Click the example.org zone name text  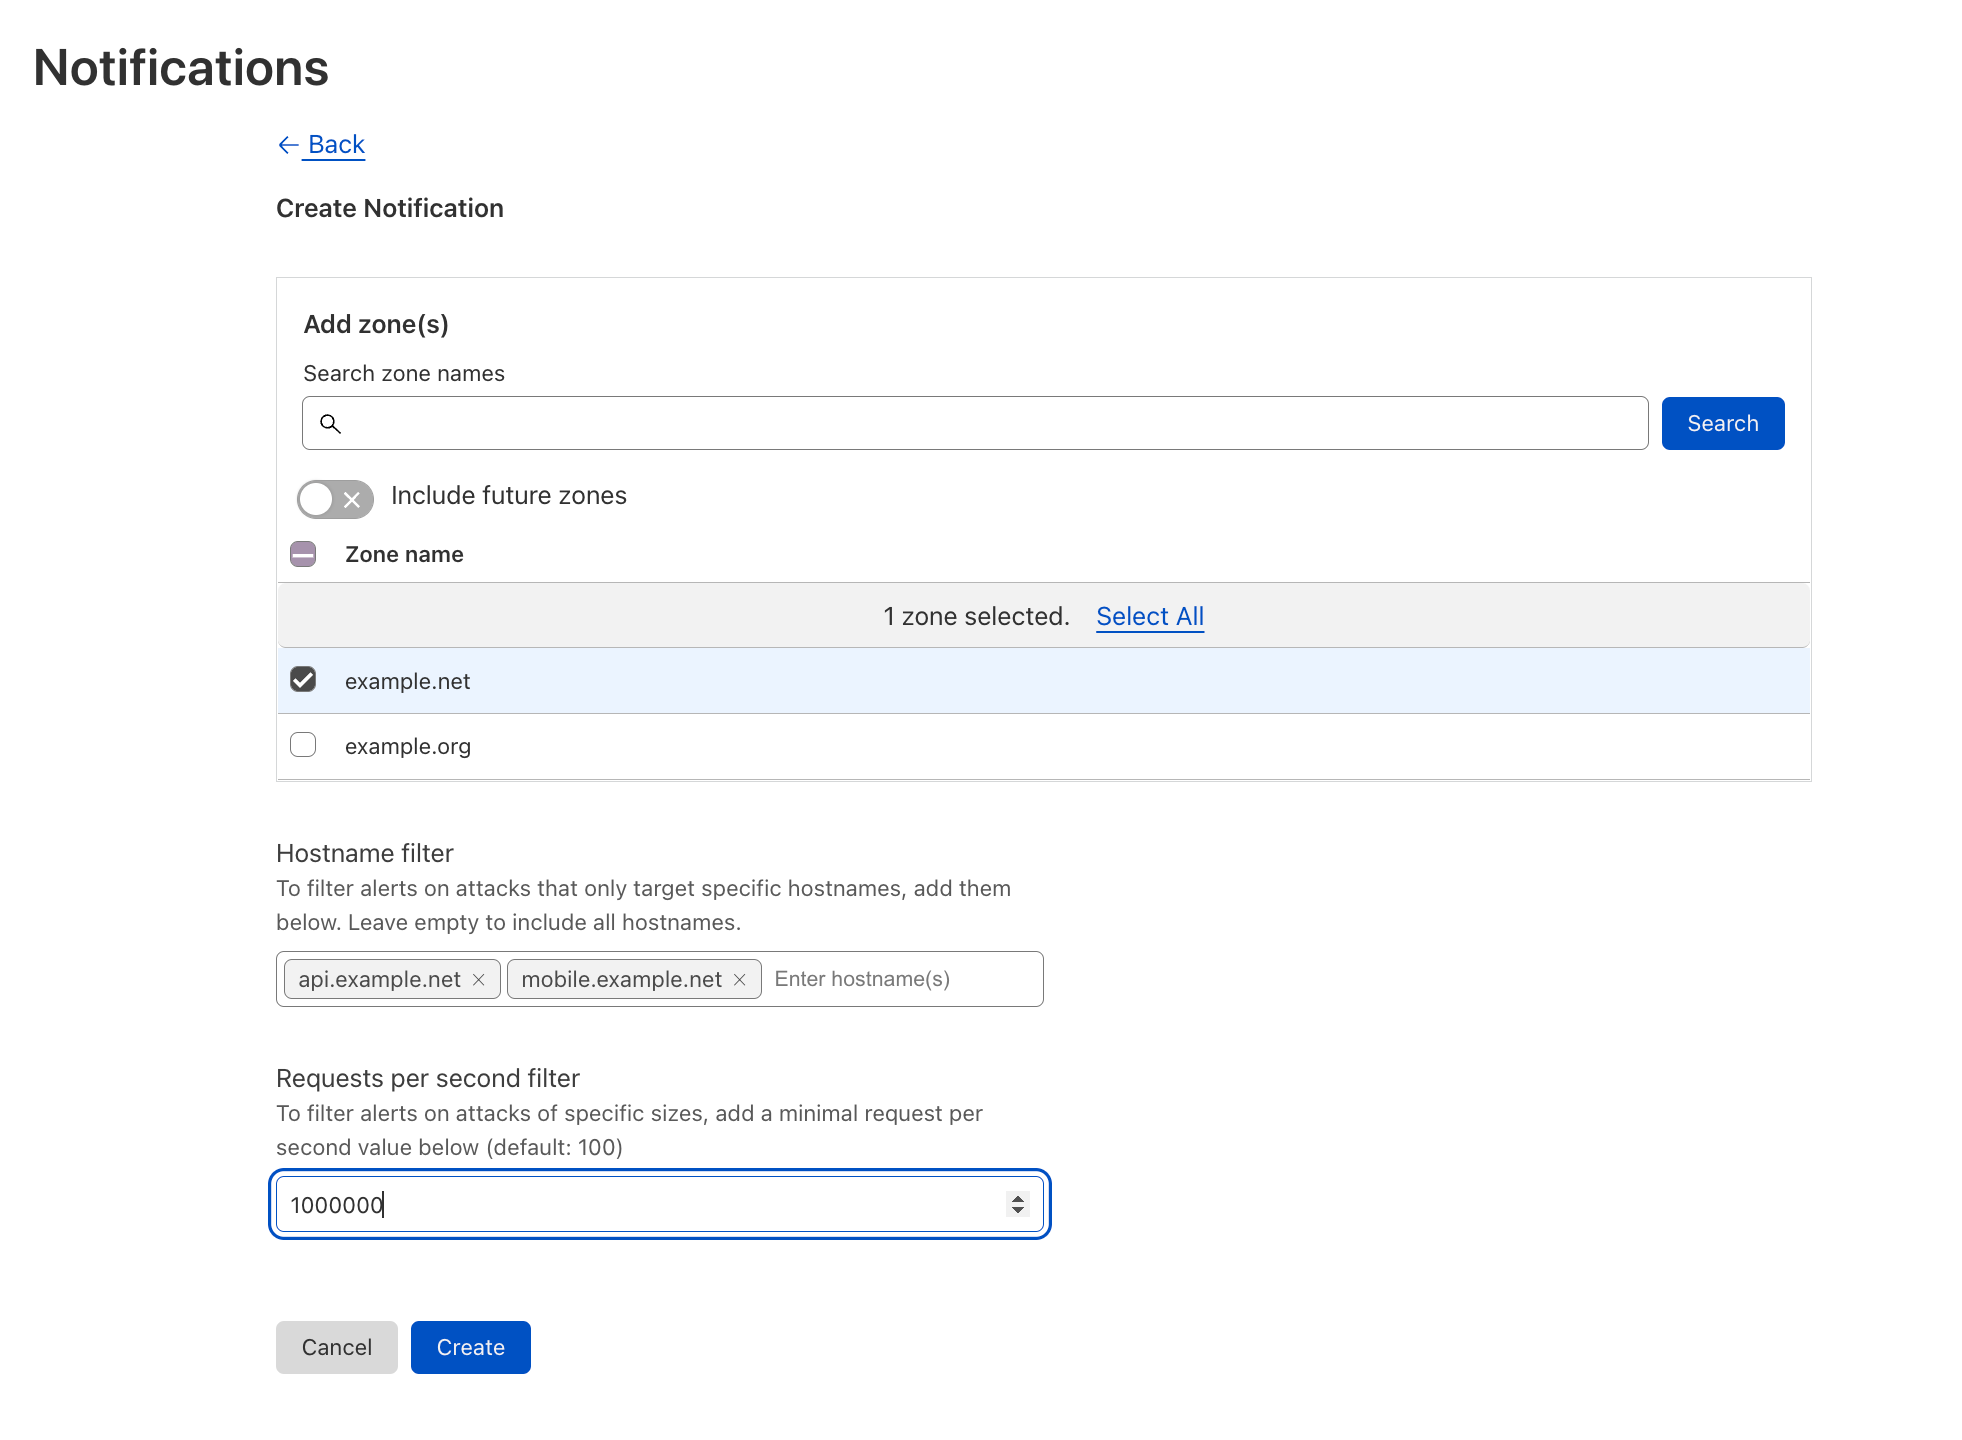coord(408,746)
